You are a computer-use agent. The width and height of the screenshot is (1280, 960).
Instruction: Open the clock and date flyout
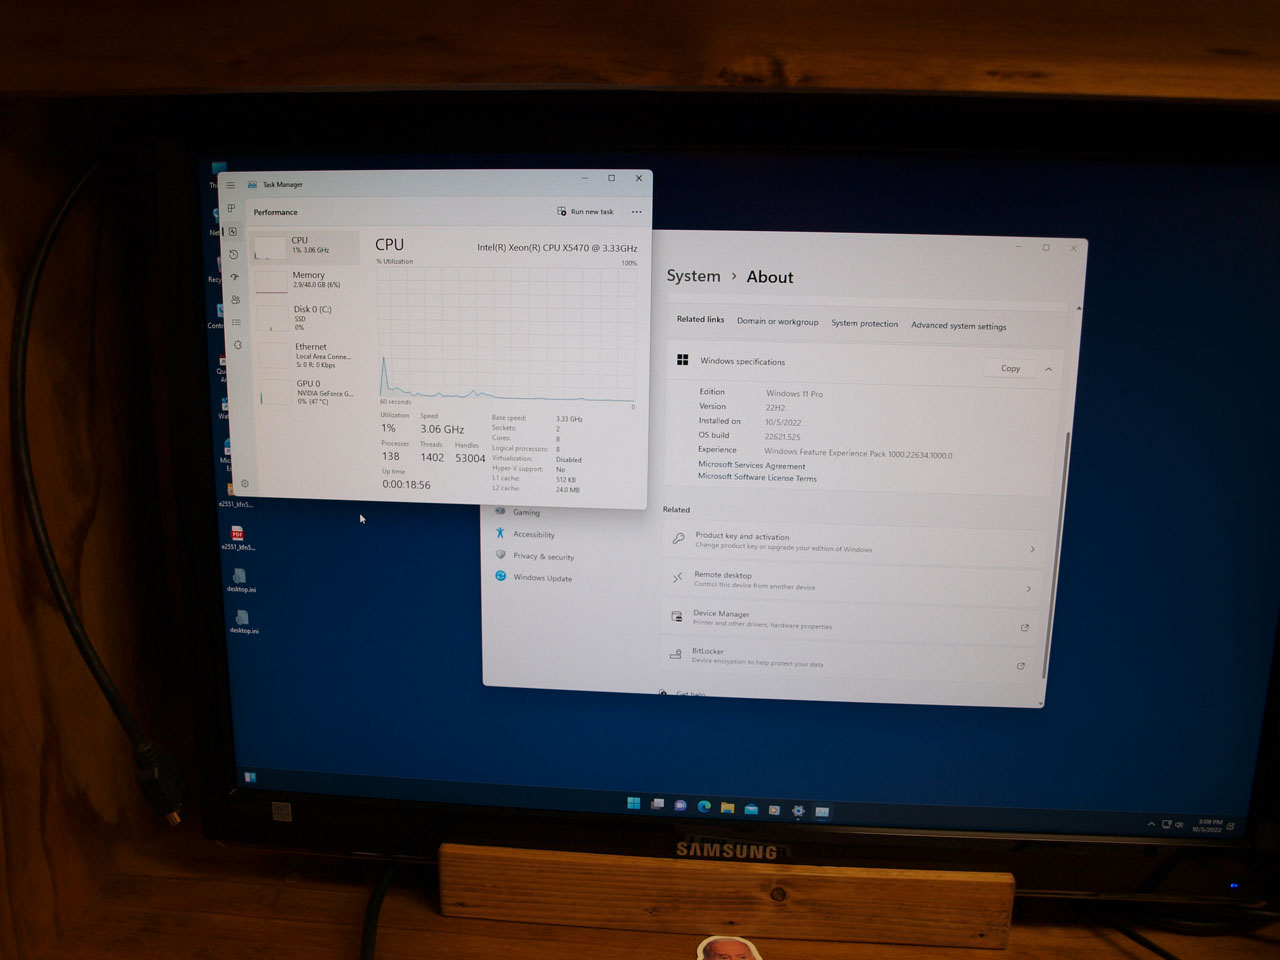1208,826
